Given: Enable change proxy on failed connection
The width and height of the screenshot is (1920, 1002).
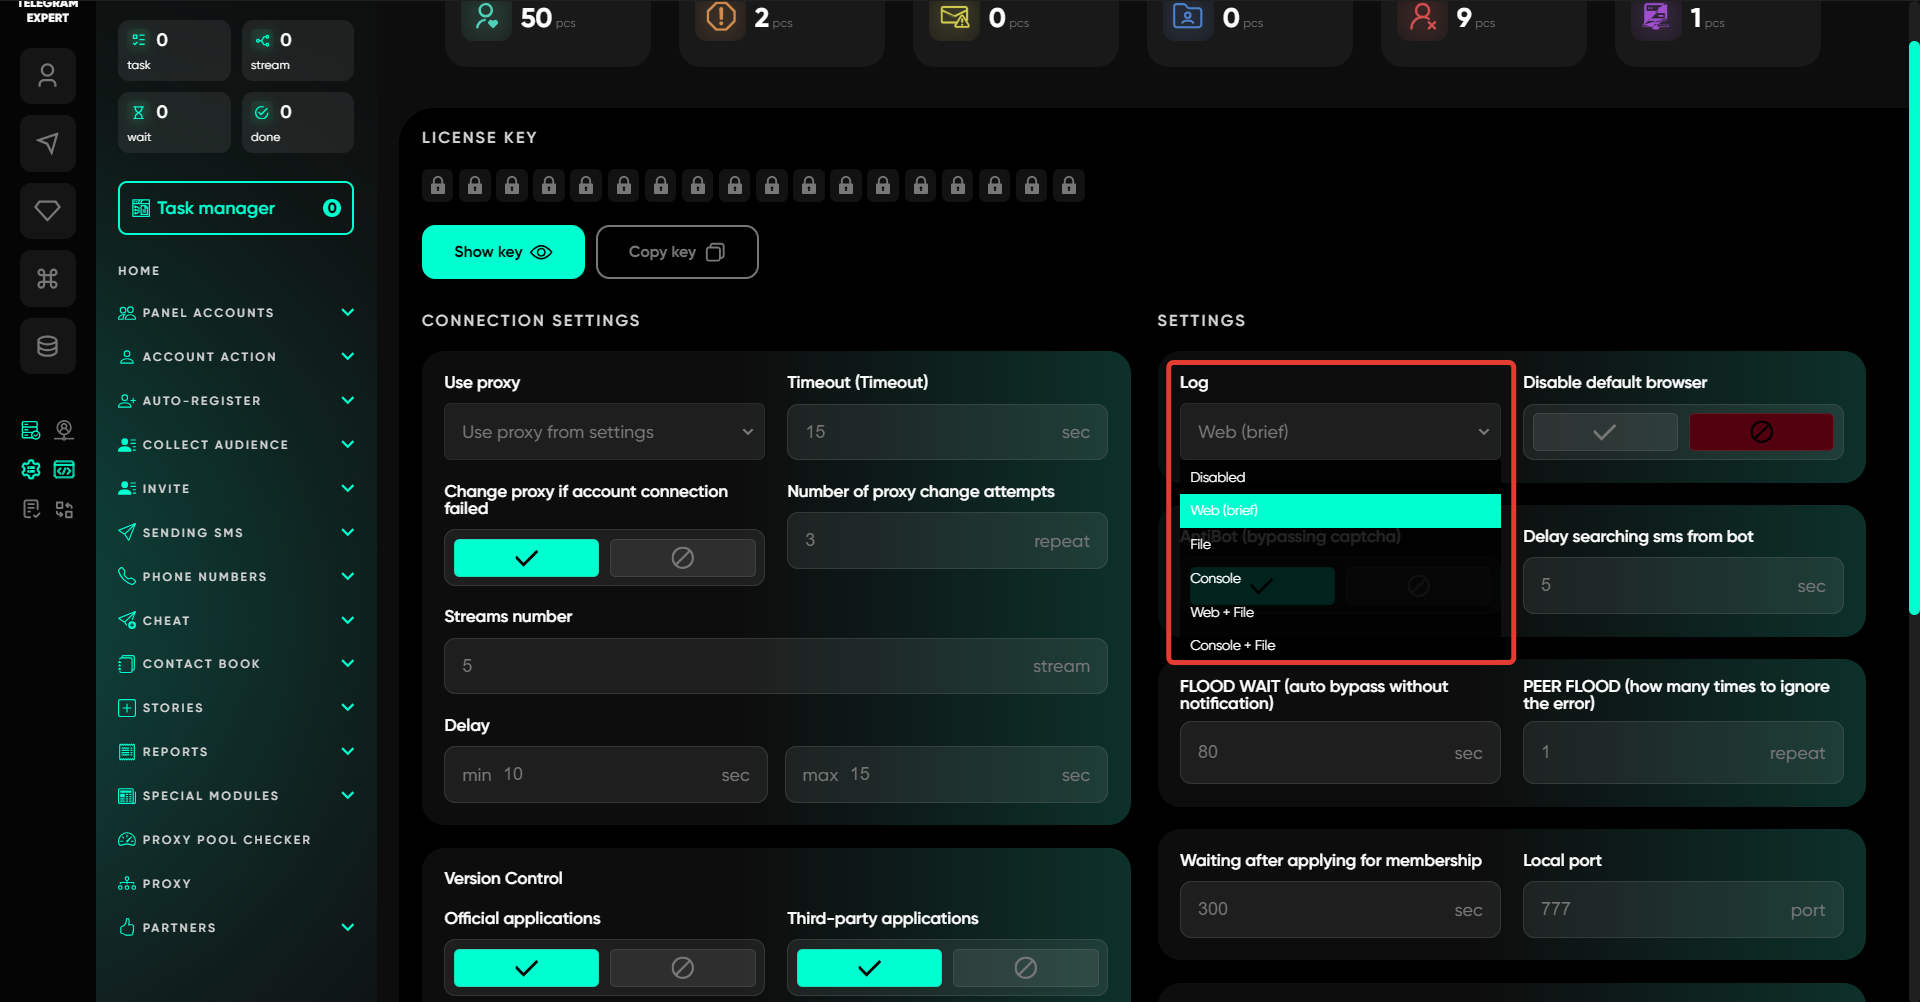Looking at the screenshot, I should pyautogui.click(x=526, y=558).
